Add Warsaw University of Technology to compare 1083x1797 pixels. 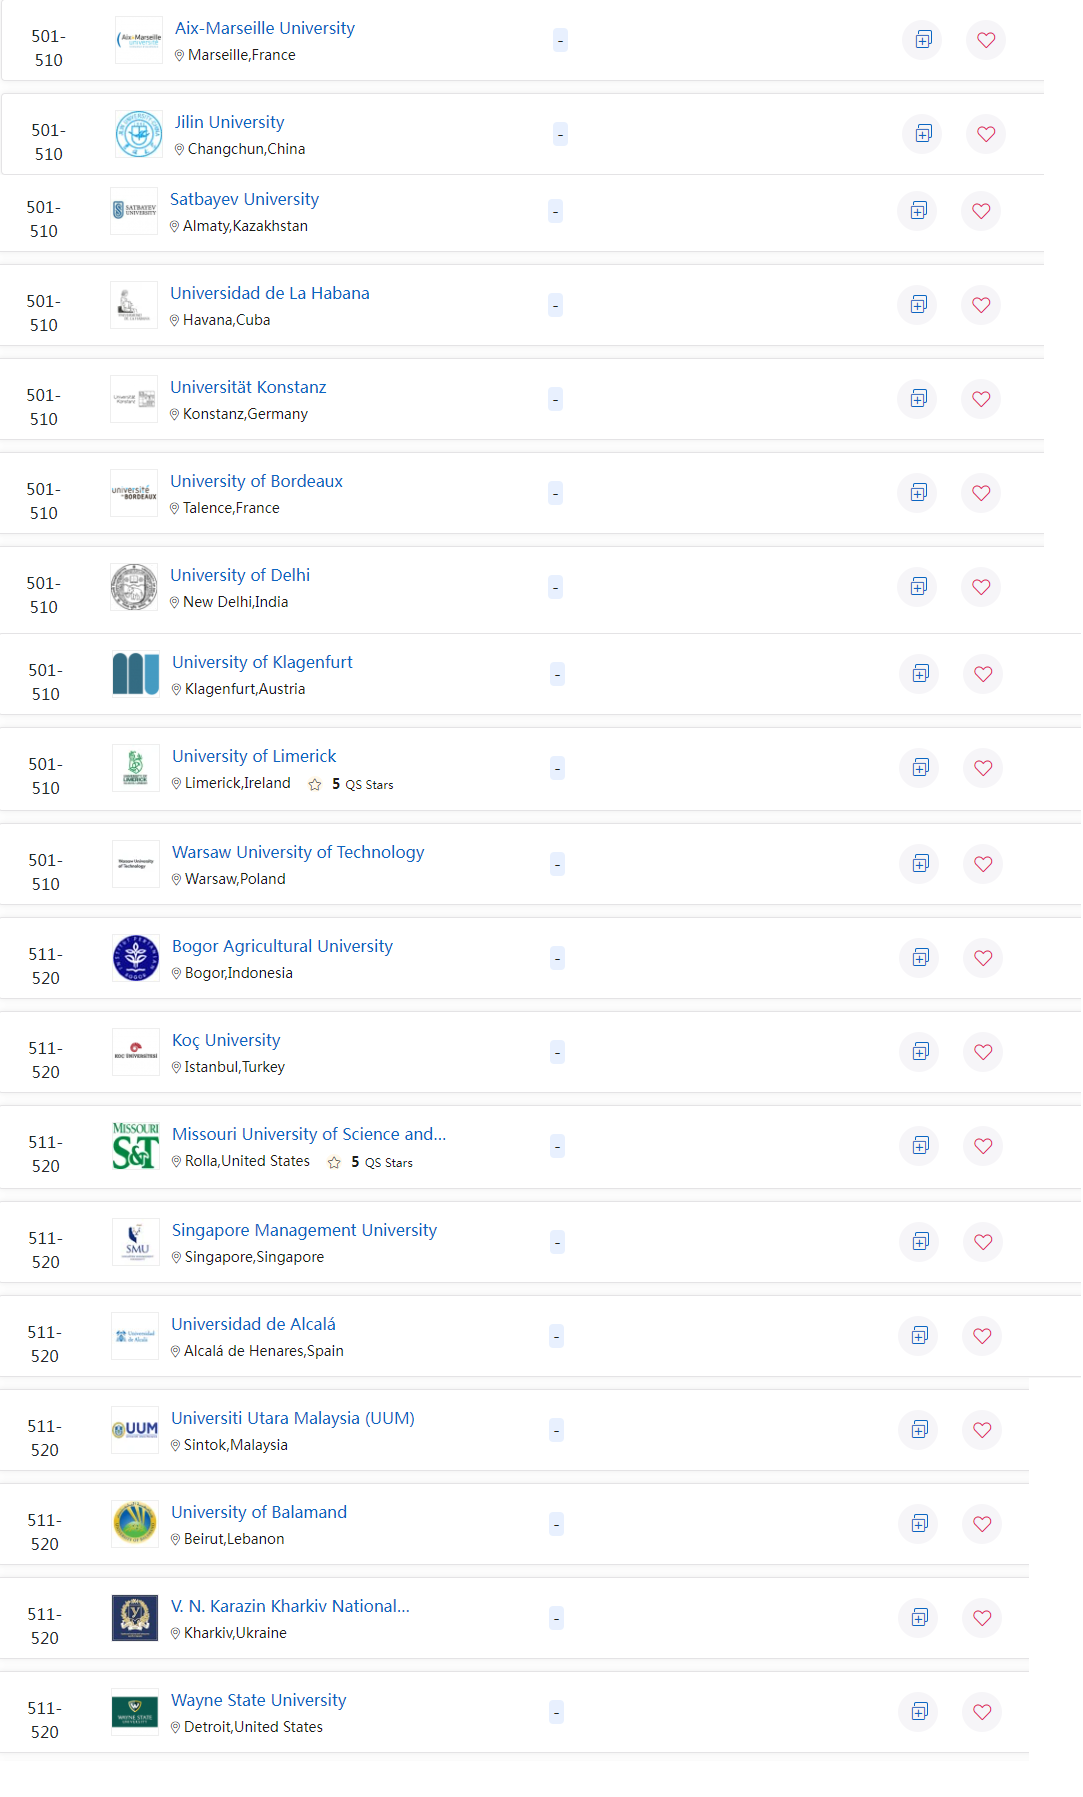tap(920, 864)
